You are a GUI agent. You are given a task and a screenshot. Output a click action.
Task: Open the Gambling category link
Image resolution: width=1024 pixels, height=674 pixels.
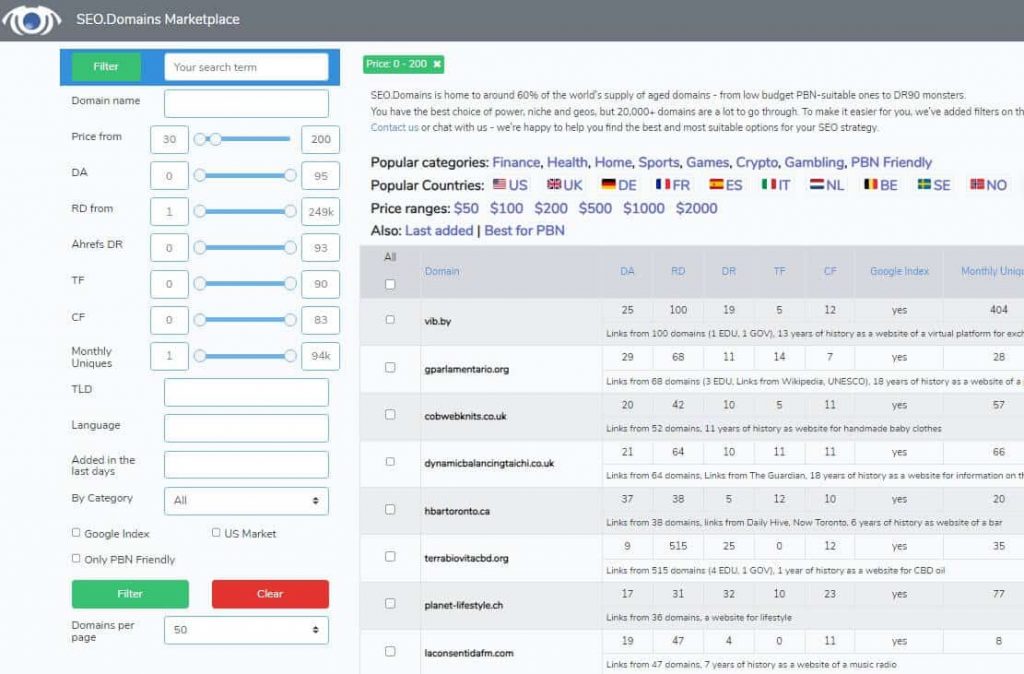pos(814,162)
